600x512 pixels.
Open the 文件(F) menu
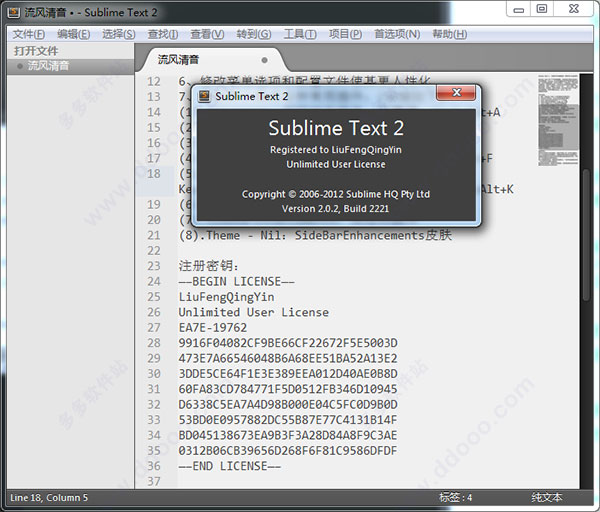(x=29, y=34)
